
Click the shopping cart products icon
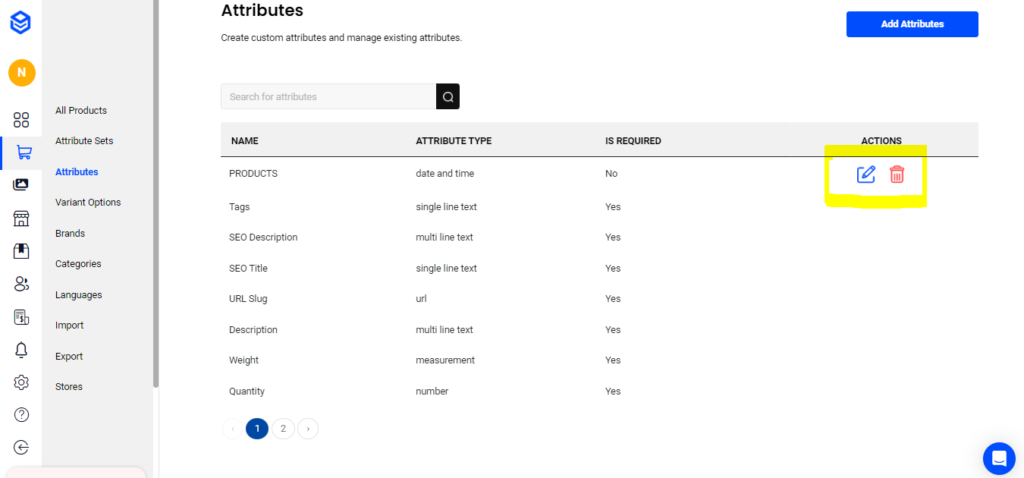(23, 152)
